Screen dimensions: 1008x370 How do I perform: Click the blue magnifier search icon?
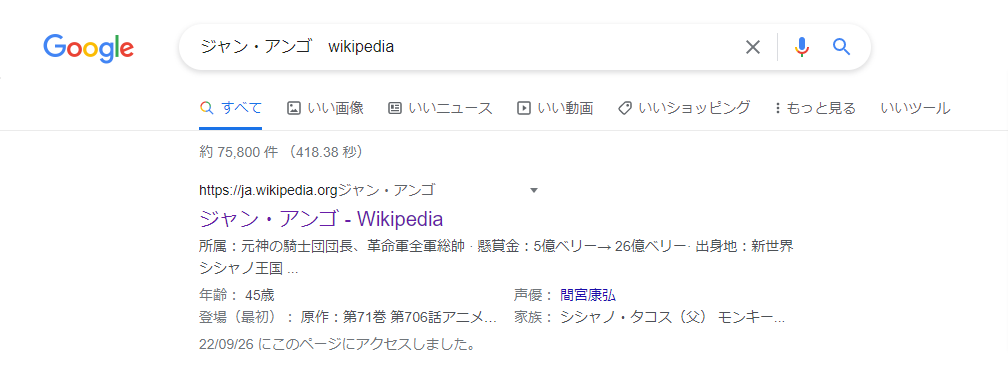point(842,46)
